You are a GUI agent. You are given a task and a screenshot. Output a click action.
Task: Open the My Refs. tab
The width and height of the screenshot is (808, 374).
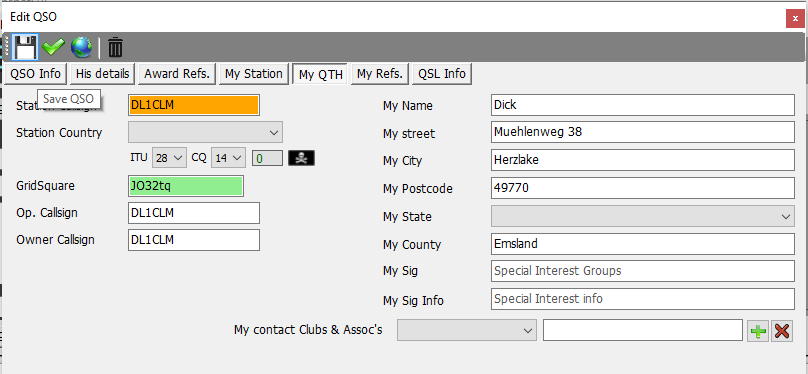point(380,74)
